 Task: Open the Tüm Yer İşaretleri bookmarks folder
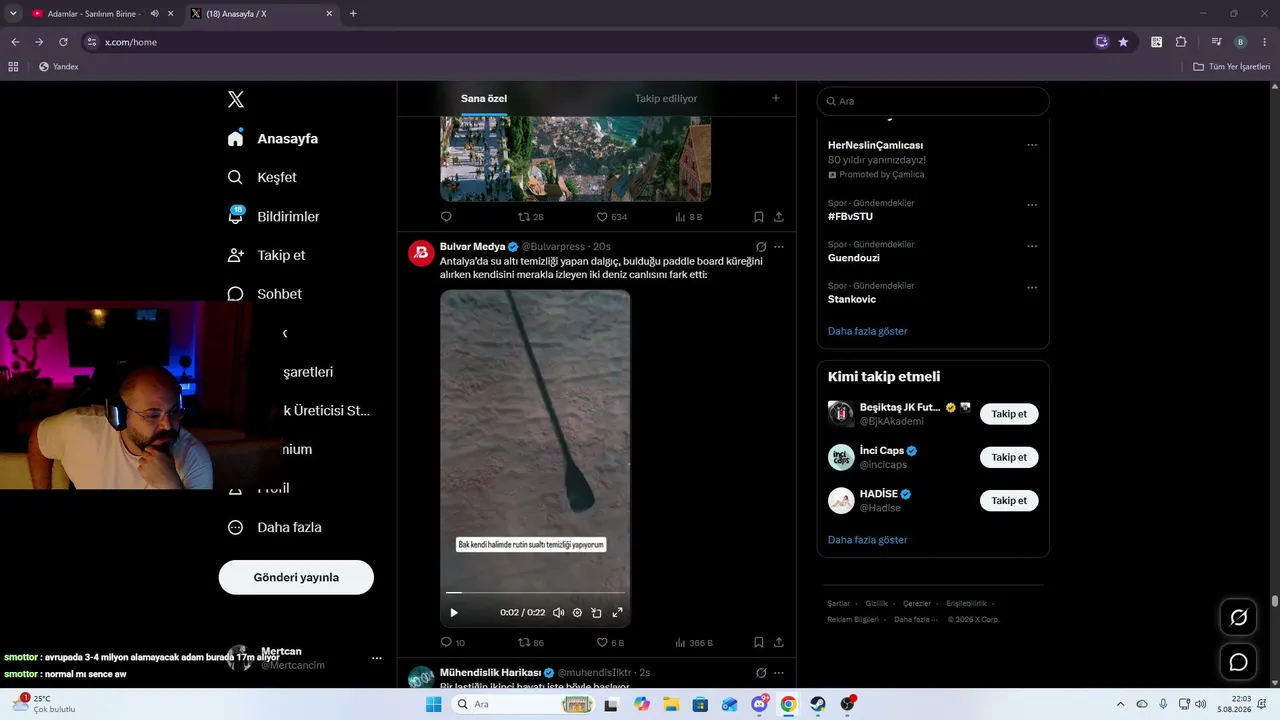click(1232, 67)
